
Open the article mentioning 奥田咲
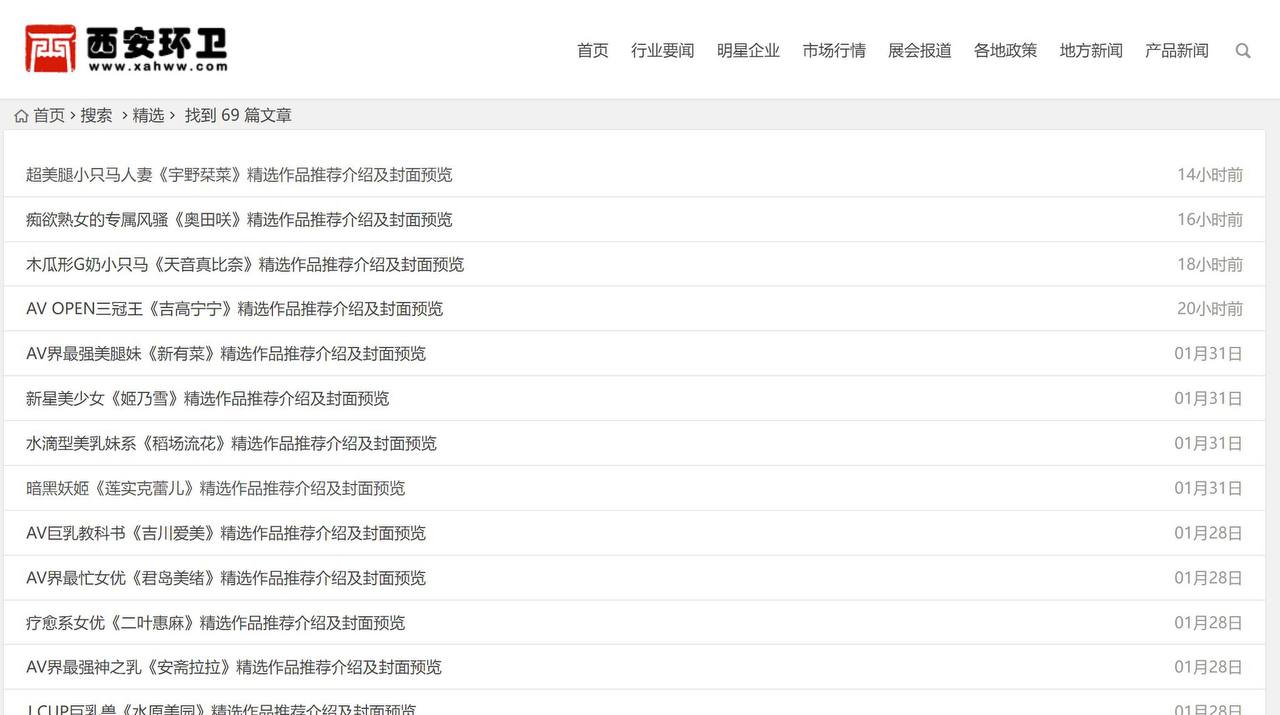tap(239, 220)
